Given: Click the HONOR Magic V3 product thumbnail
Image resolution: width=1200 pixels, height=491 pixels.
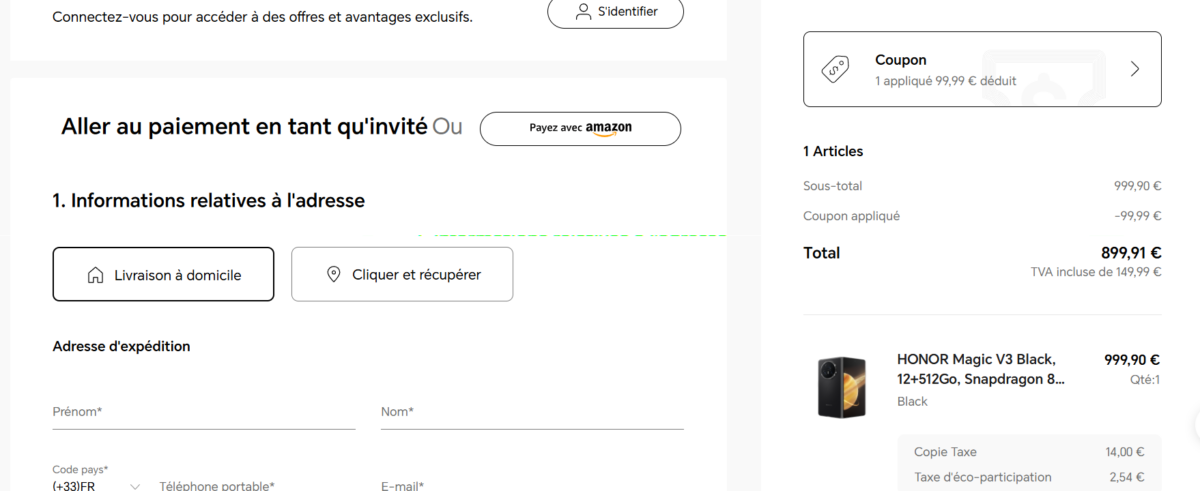Looking at the screenshot, I should click(x=842, y=386).
